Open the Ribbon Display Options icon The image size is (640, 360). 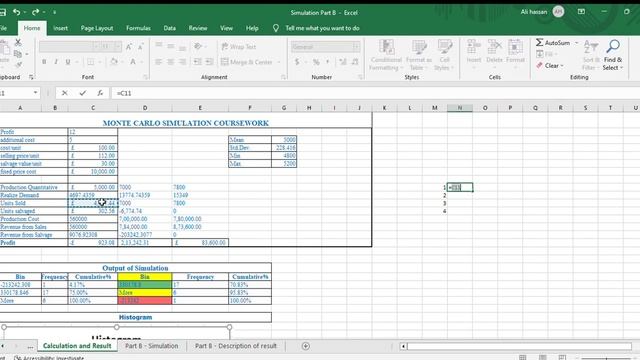581,12
